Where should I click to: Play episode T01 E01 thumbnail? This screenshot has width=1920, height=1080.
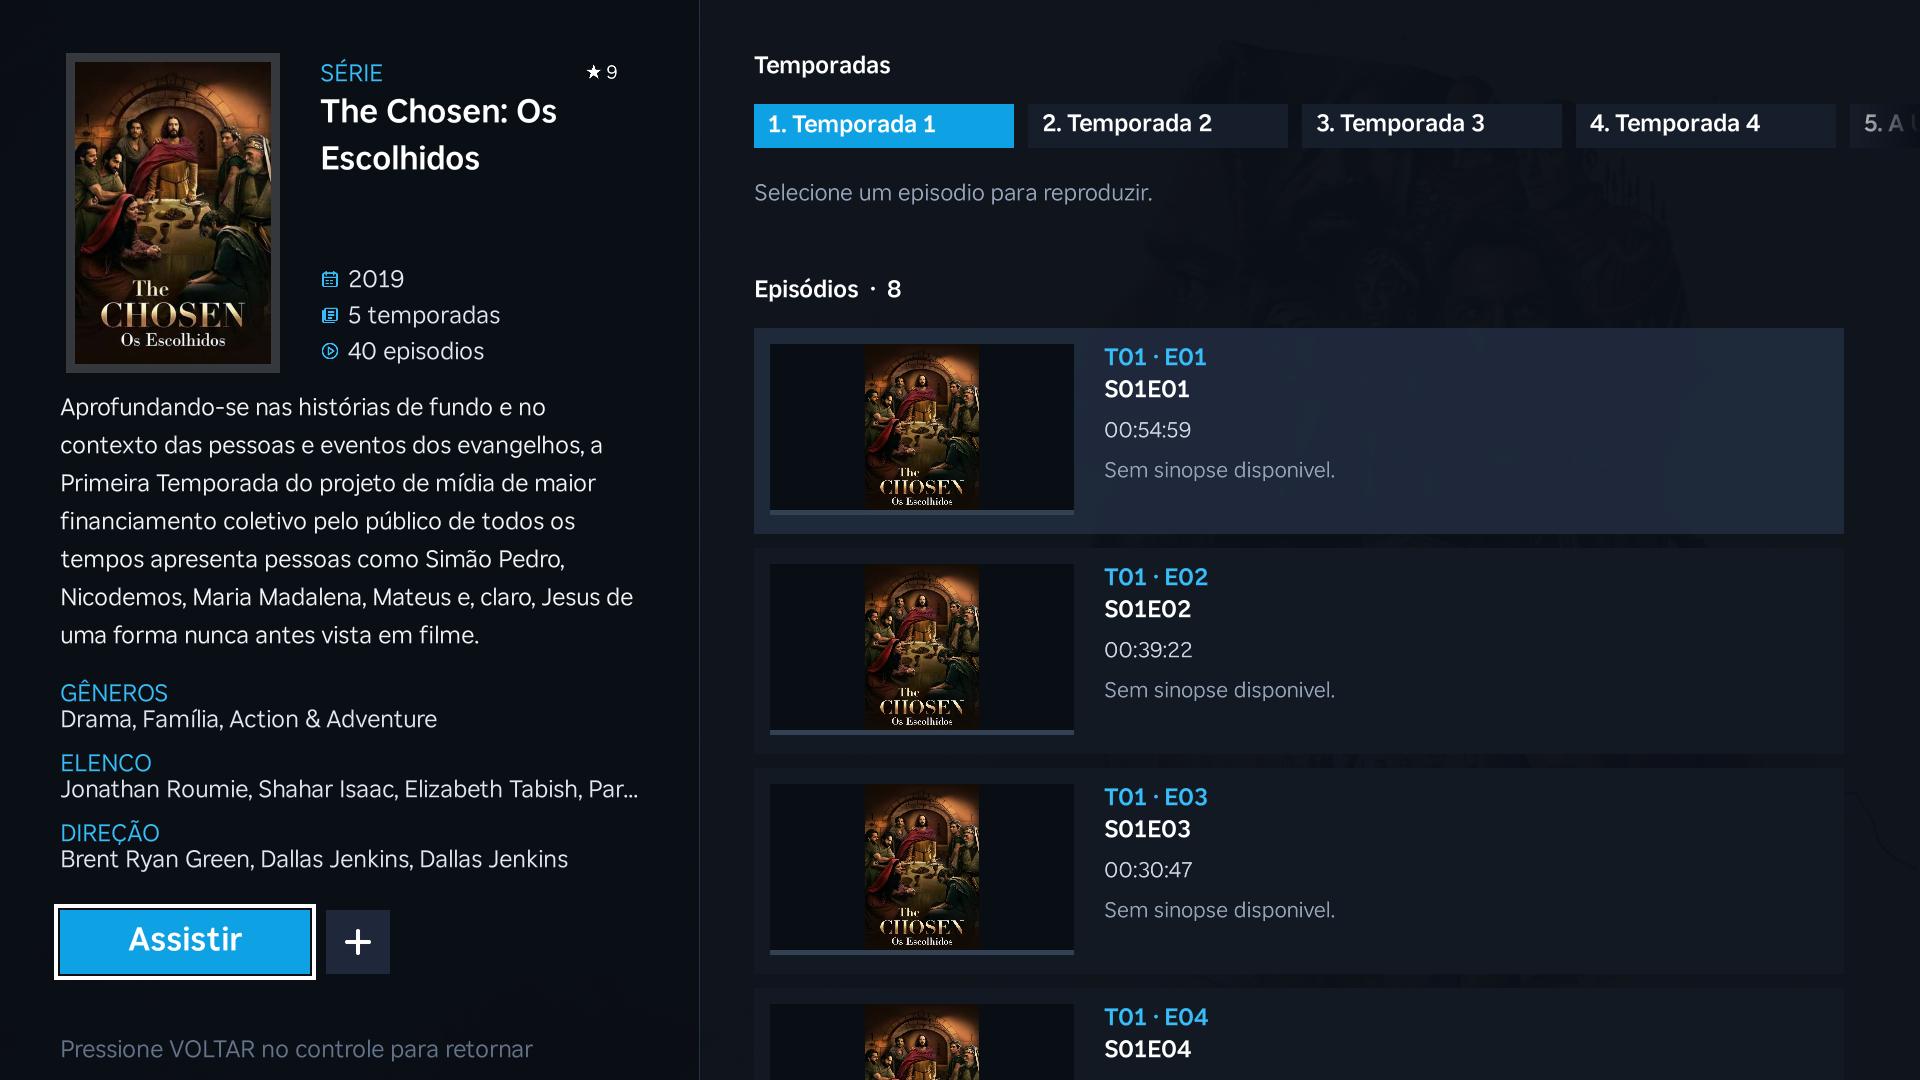tap(922, 427)
